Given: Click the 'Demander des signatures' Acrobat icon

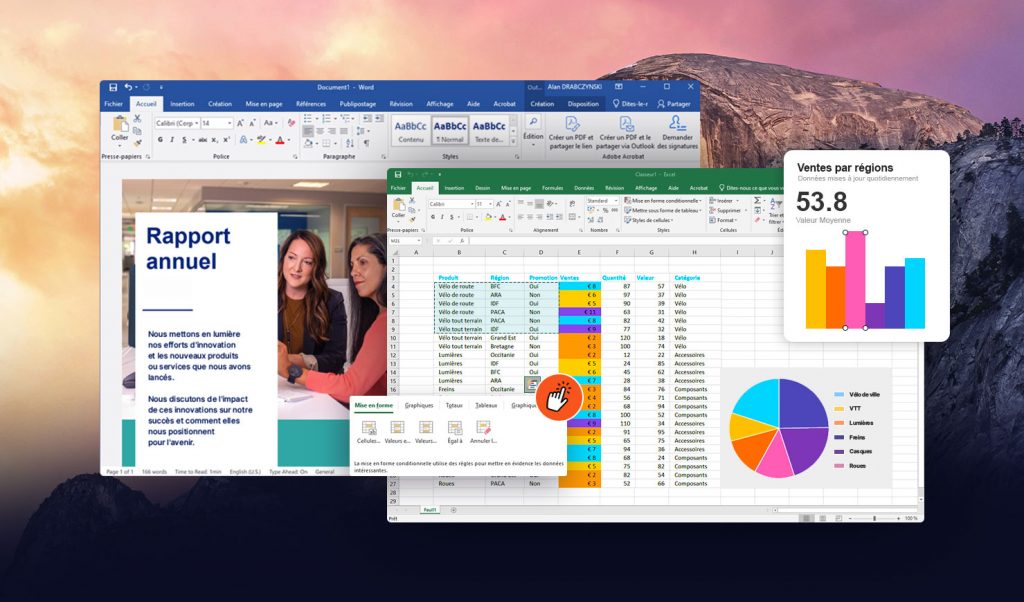Looking at the screenshot, I should pyautogui.click(x=677, y=130).
